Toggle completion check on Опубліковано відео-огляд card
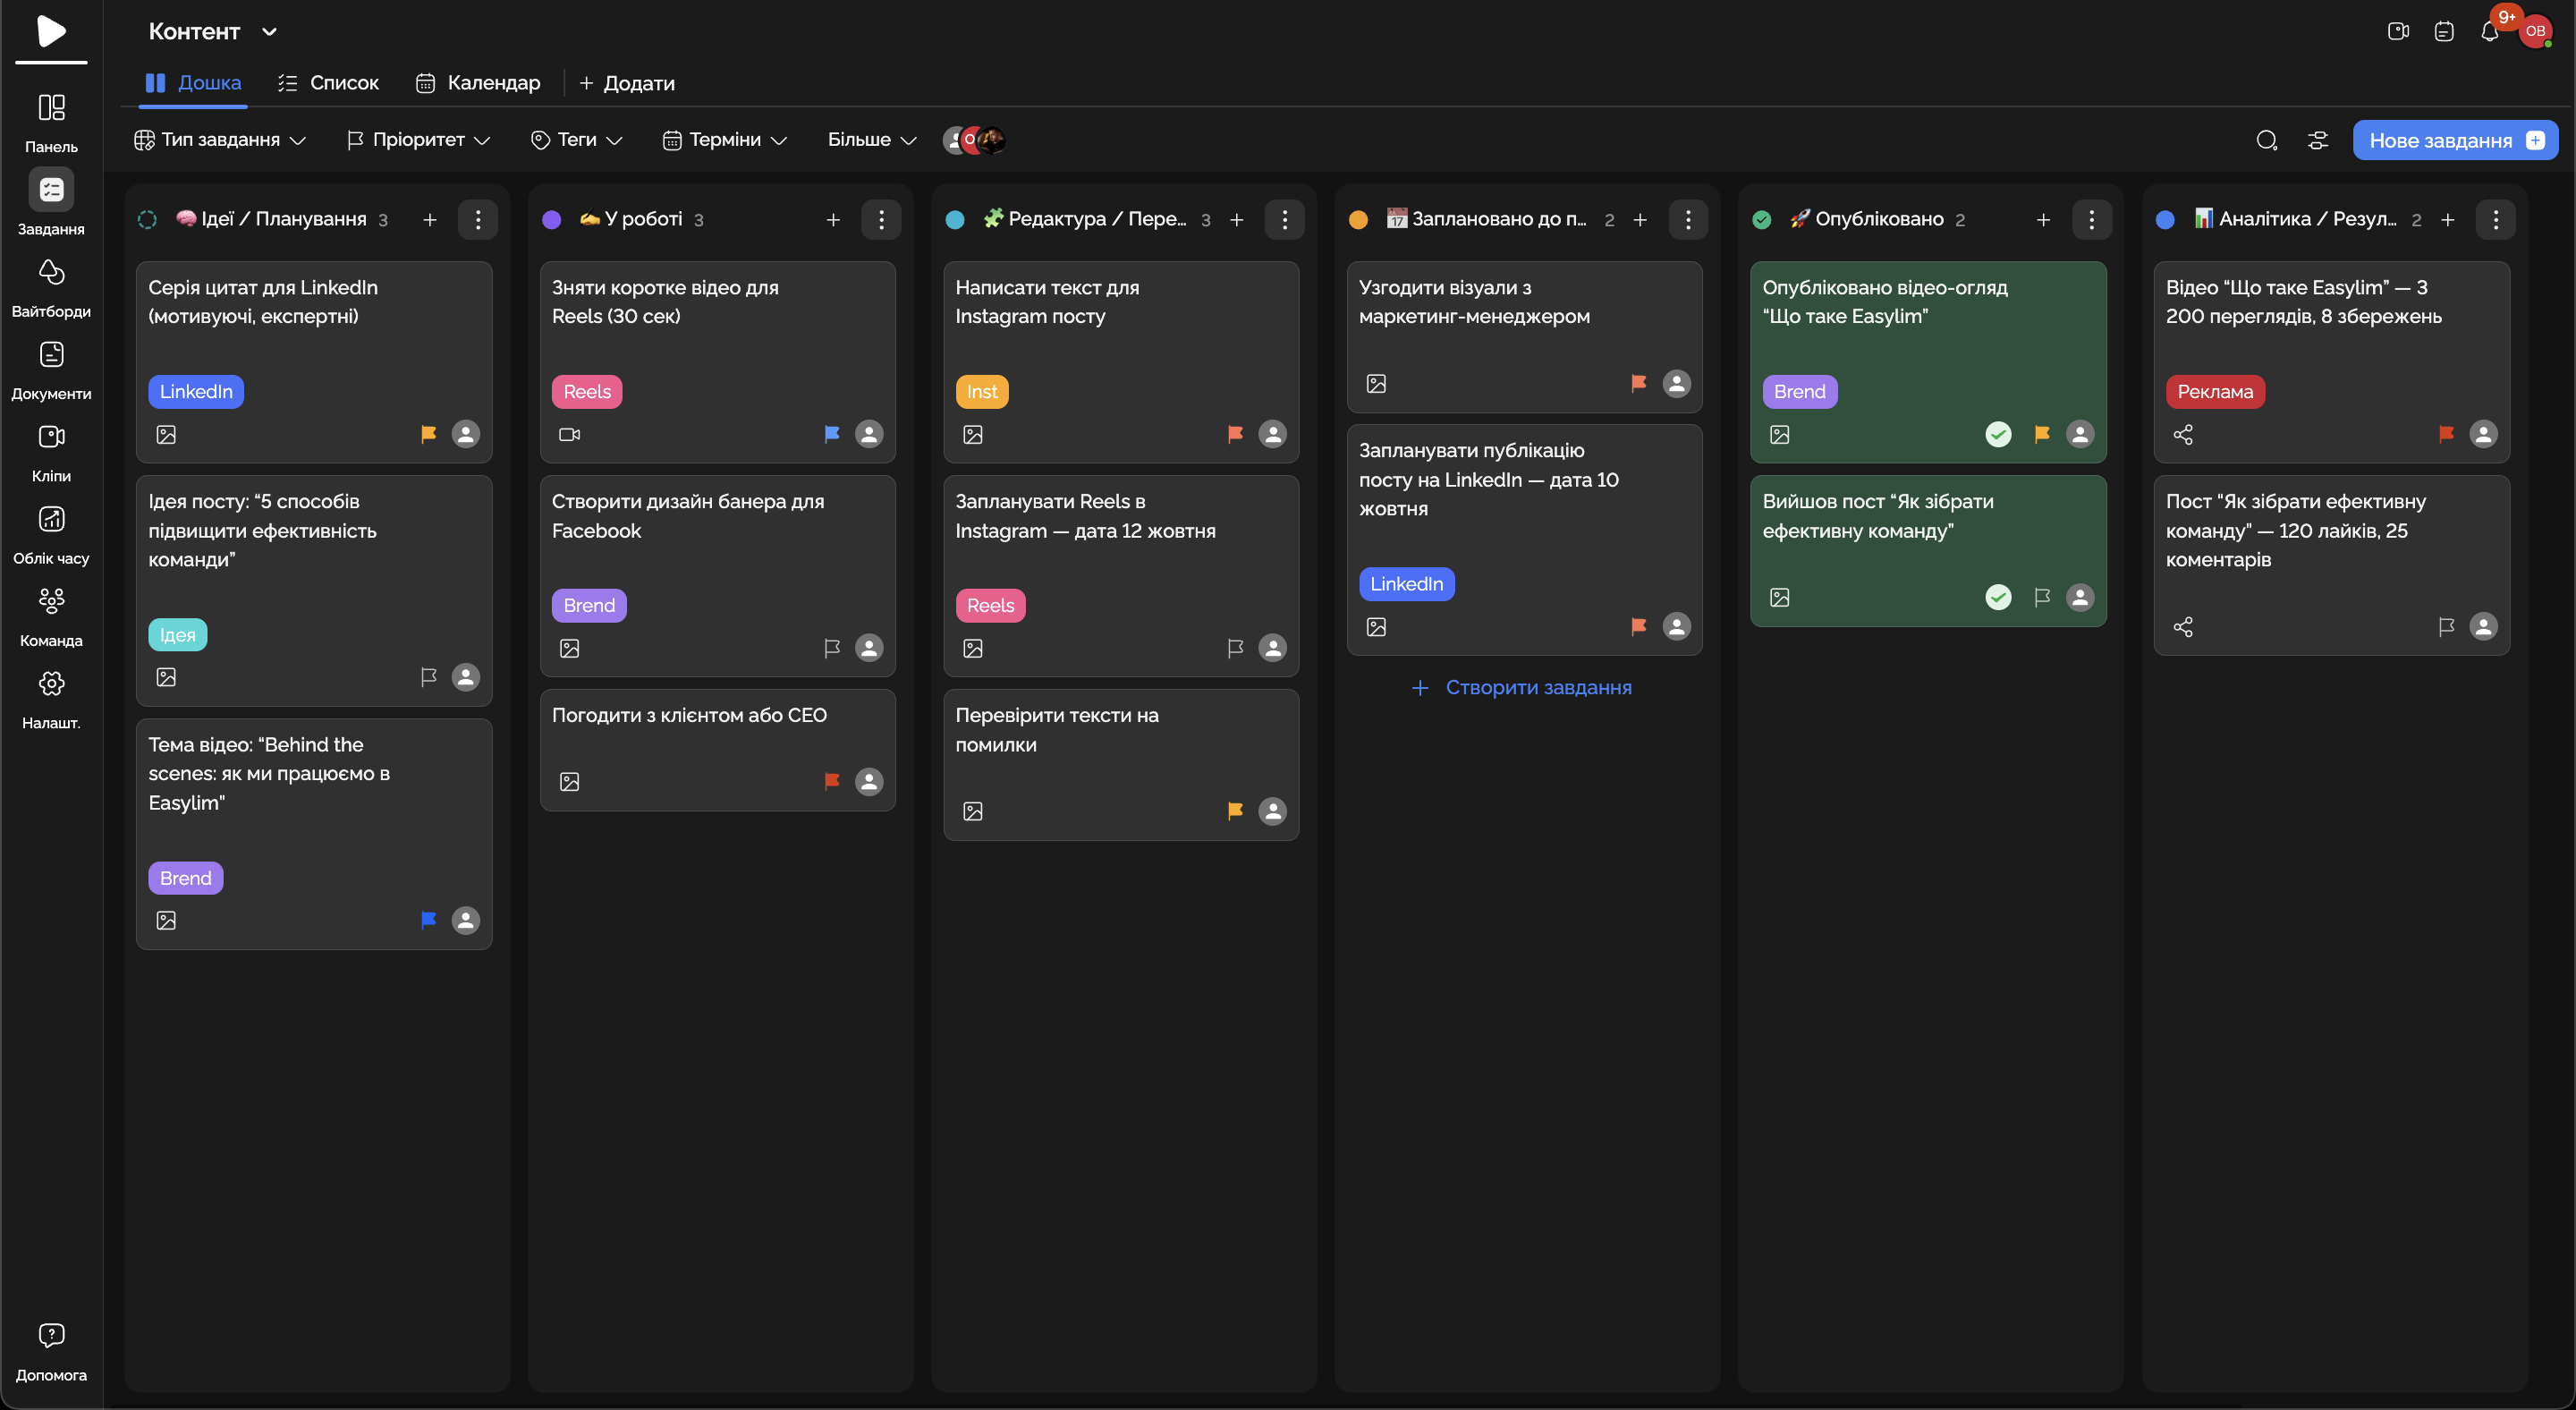 (x=1998, y=434)
